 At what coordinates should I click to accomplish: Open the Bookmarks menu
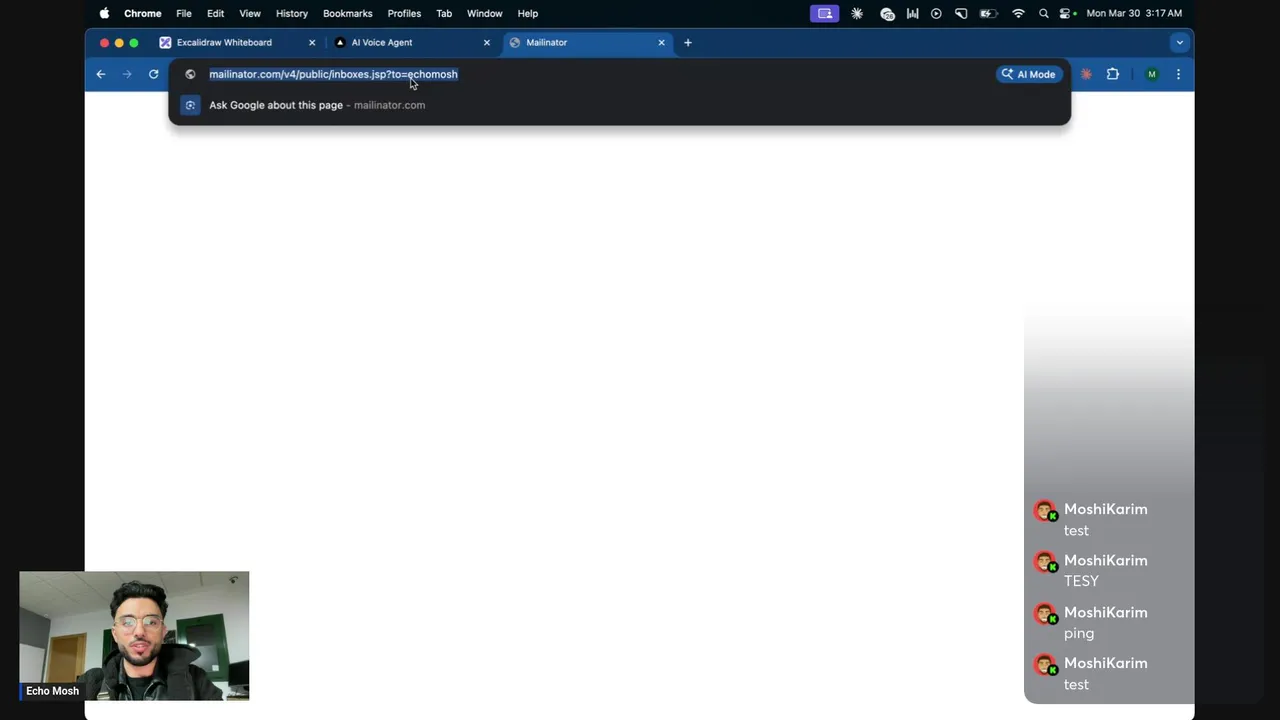[347, 13]
